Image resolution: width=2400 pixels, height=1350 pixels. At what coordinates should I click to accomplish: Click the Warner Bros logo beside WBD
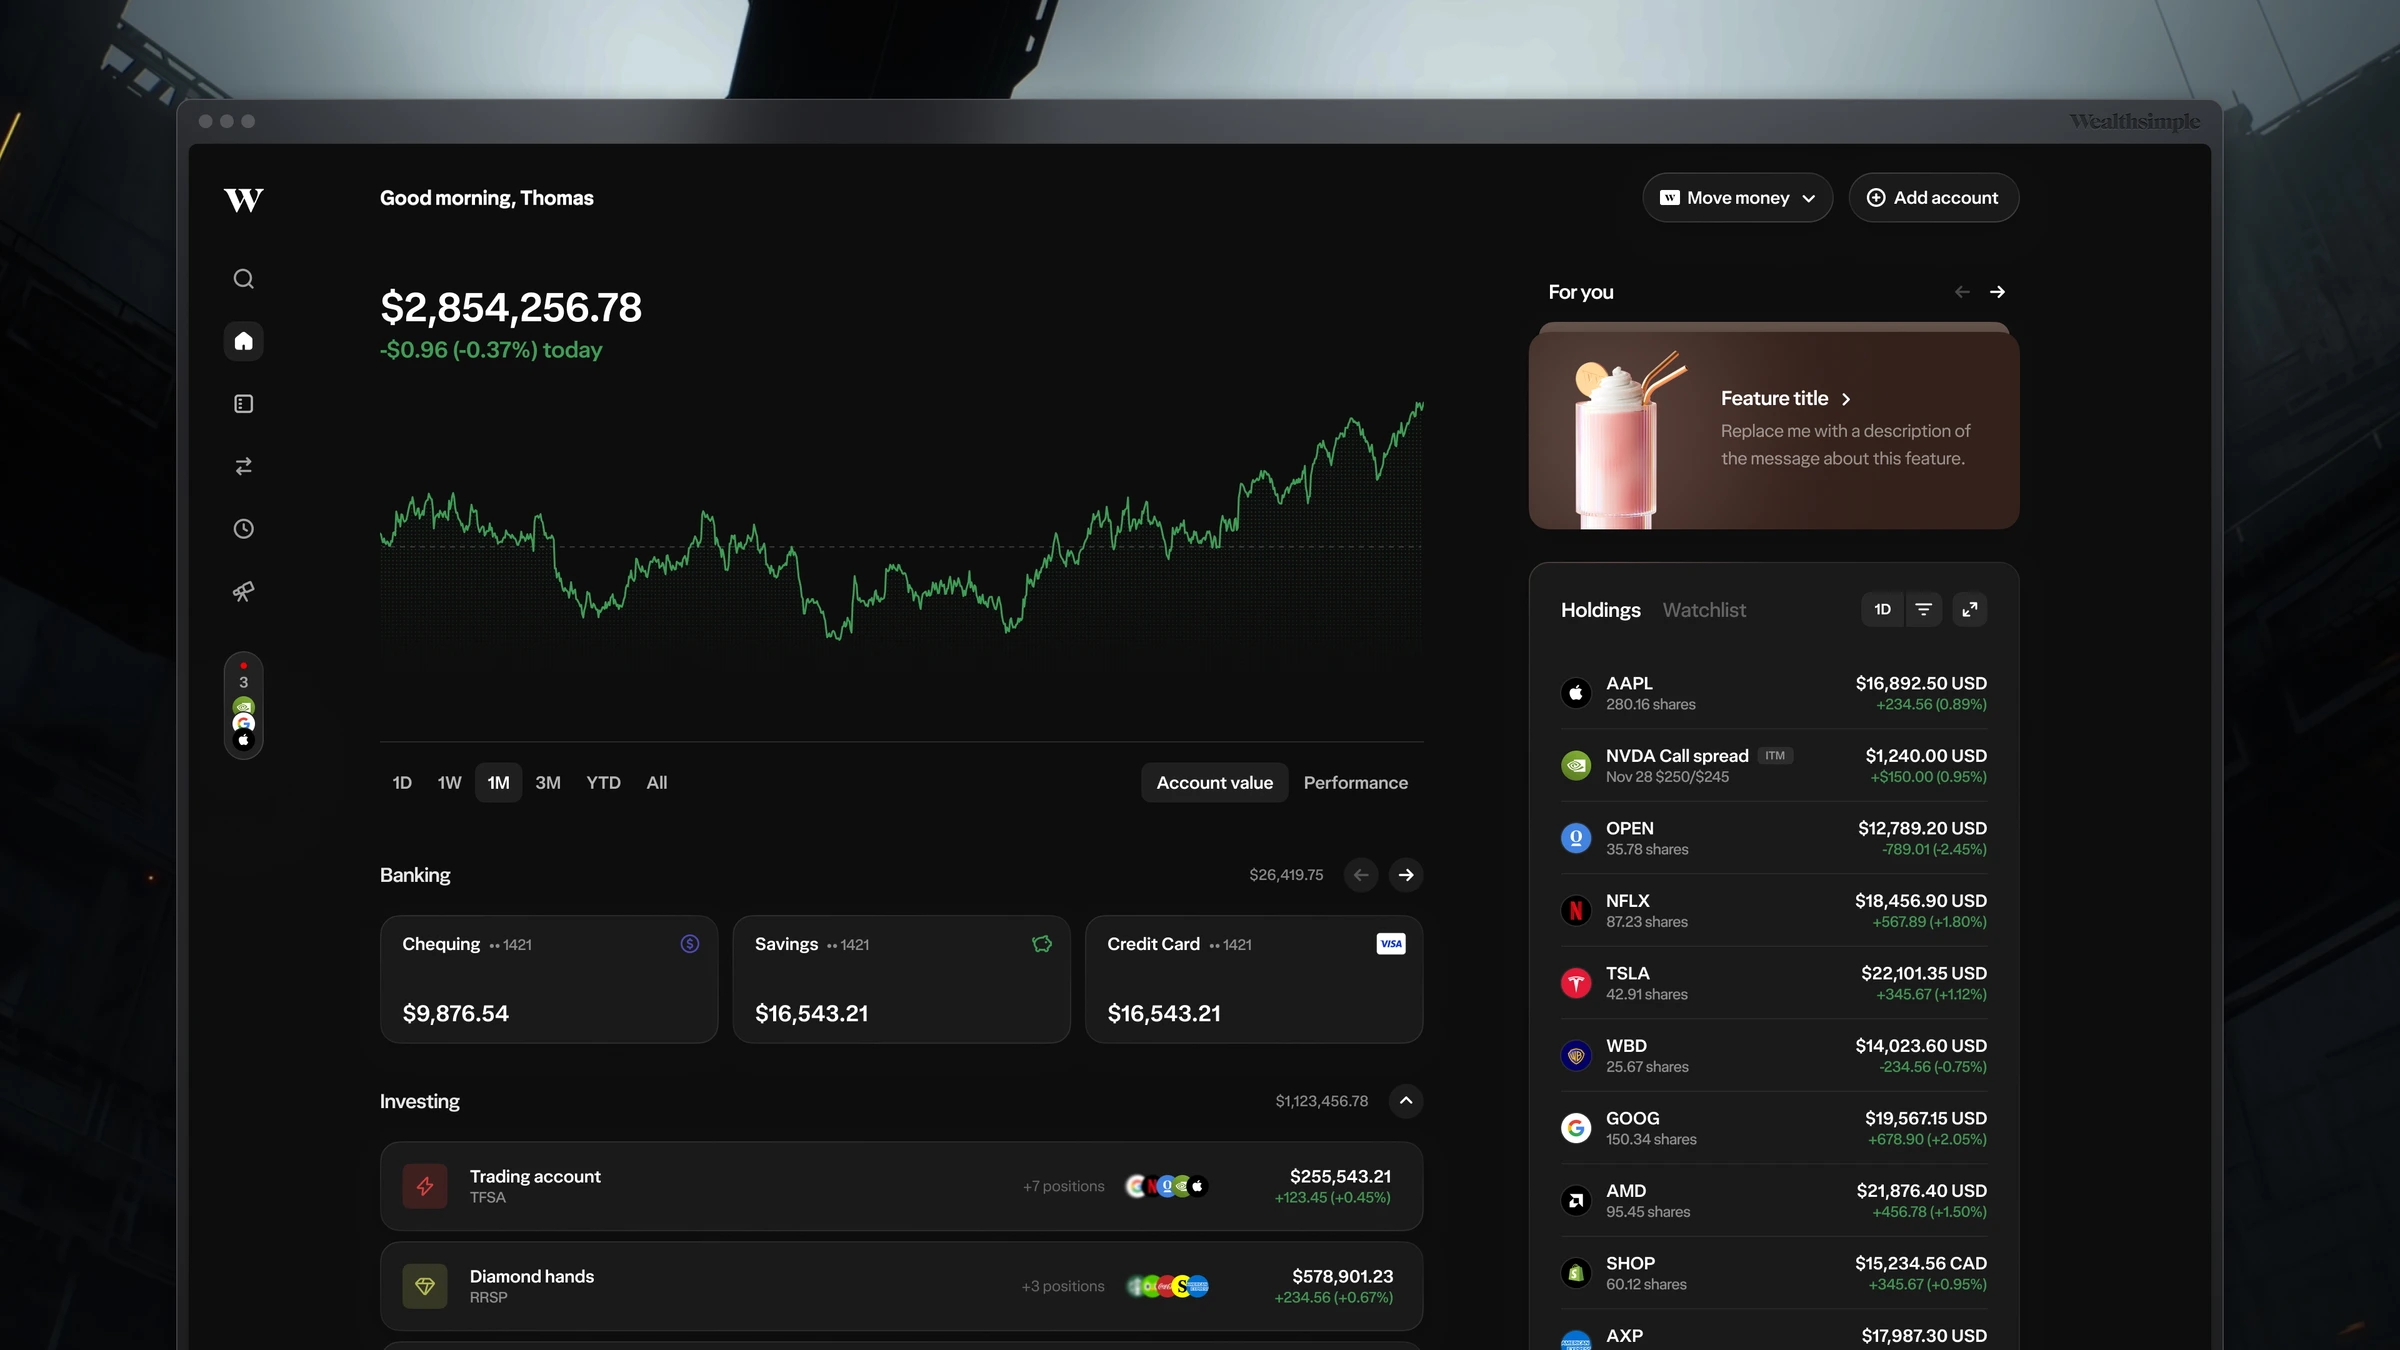pyautogui.click(x=1576, y=1056)
